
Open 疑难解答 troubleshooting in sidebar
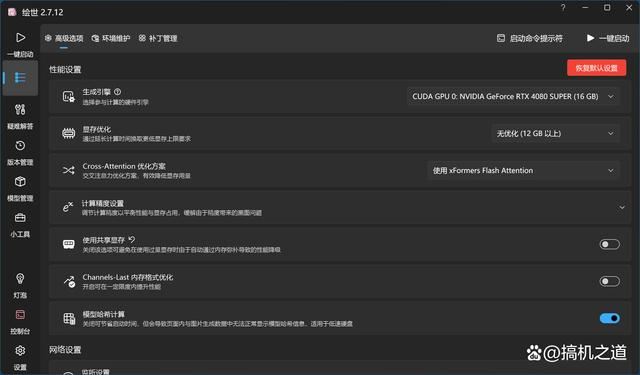20,116
